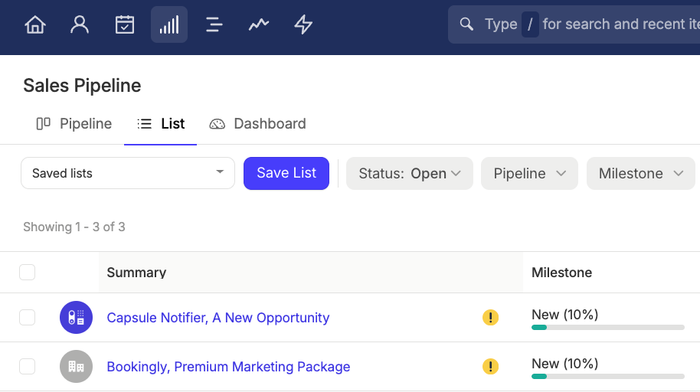Expand the Milestone filter dropdown
The width and height of the screenshot is (700, 392).
tap(641, 173)
